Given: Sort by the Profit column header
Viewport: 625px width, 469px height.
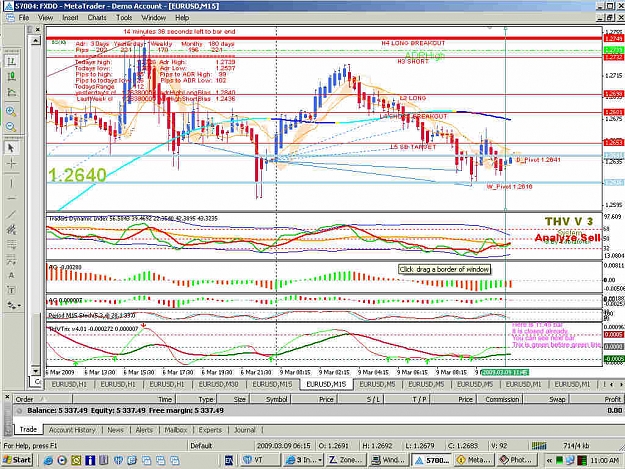Looking at the screenshot, I should pos(596,399).
